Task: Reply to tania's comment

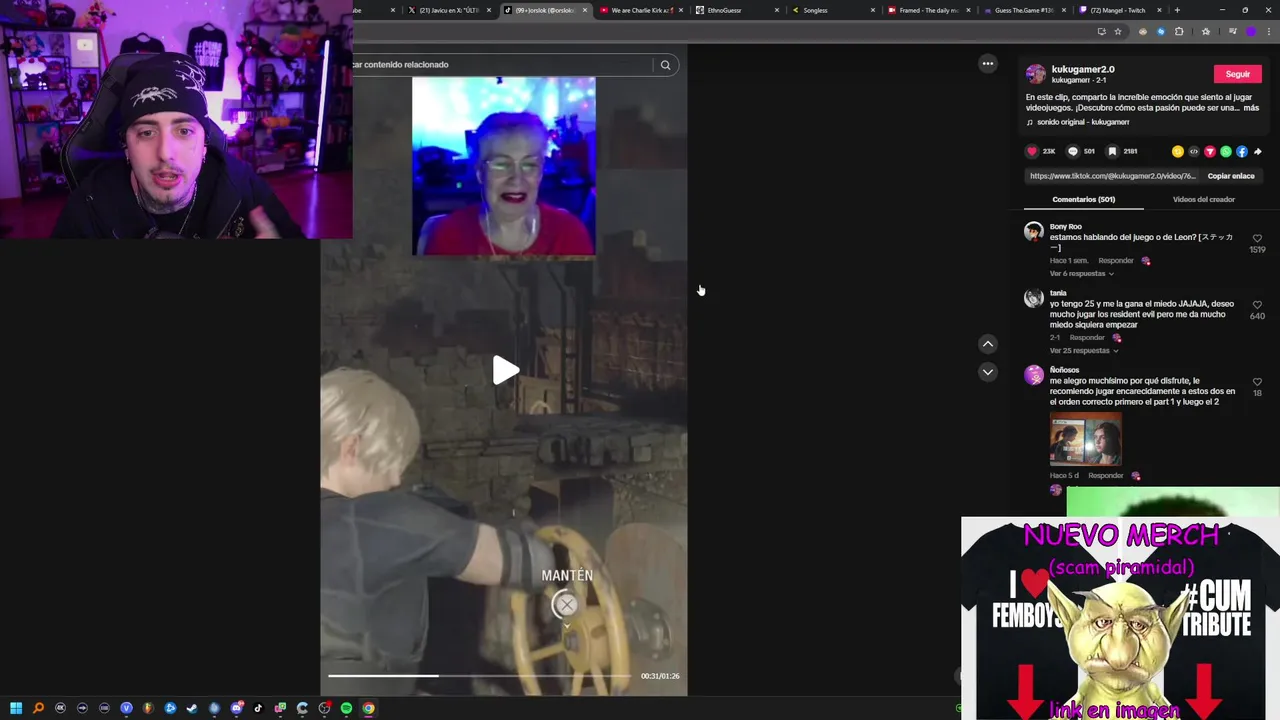Action: [1087, 338]
